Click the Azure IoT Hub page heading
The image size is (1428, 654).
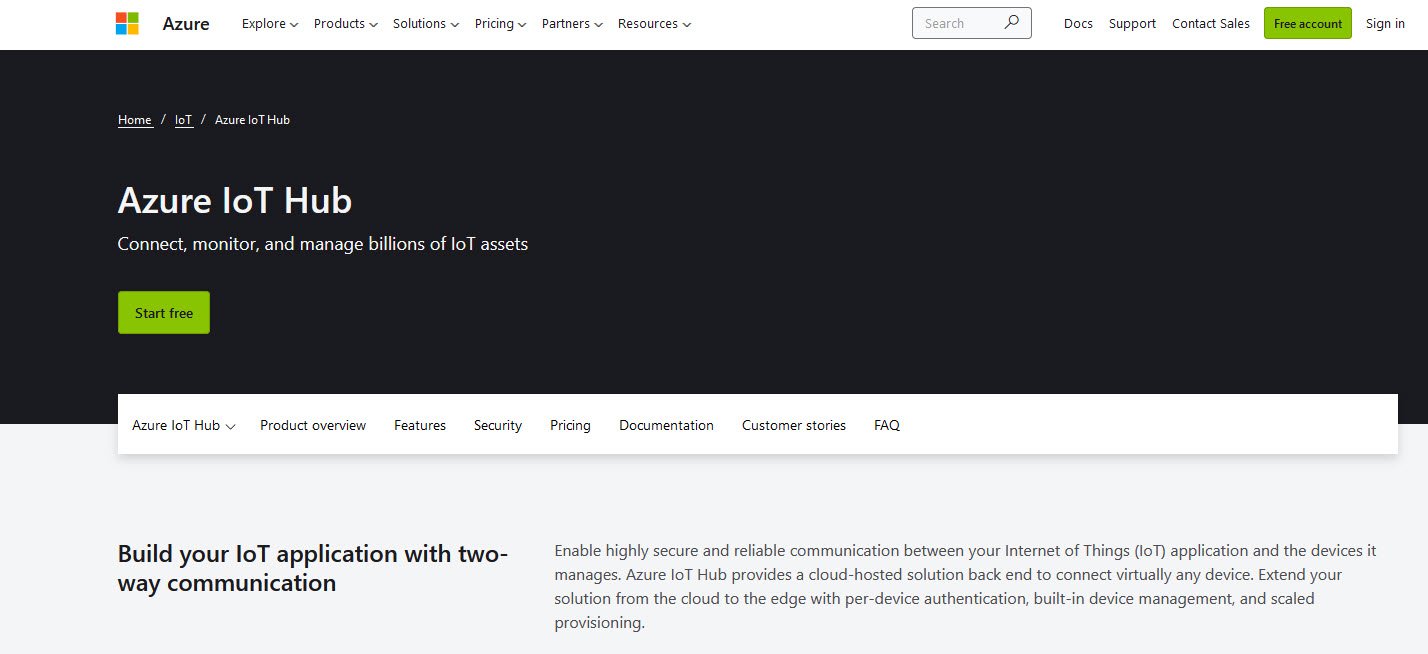[x=235, y=201]
